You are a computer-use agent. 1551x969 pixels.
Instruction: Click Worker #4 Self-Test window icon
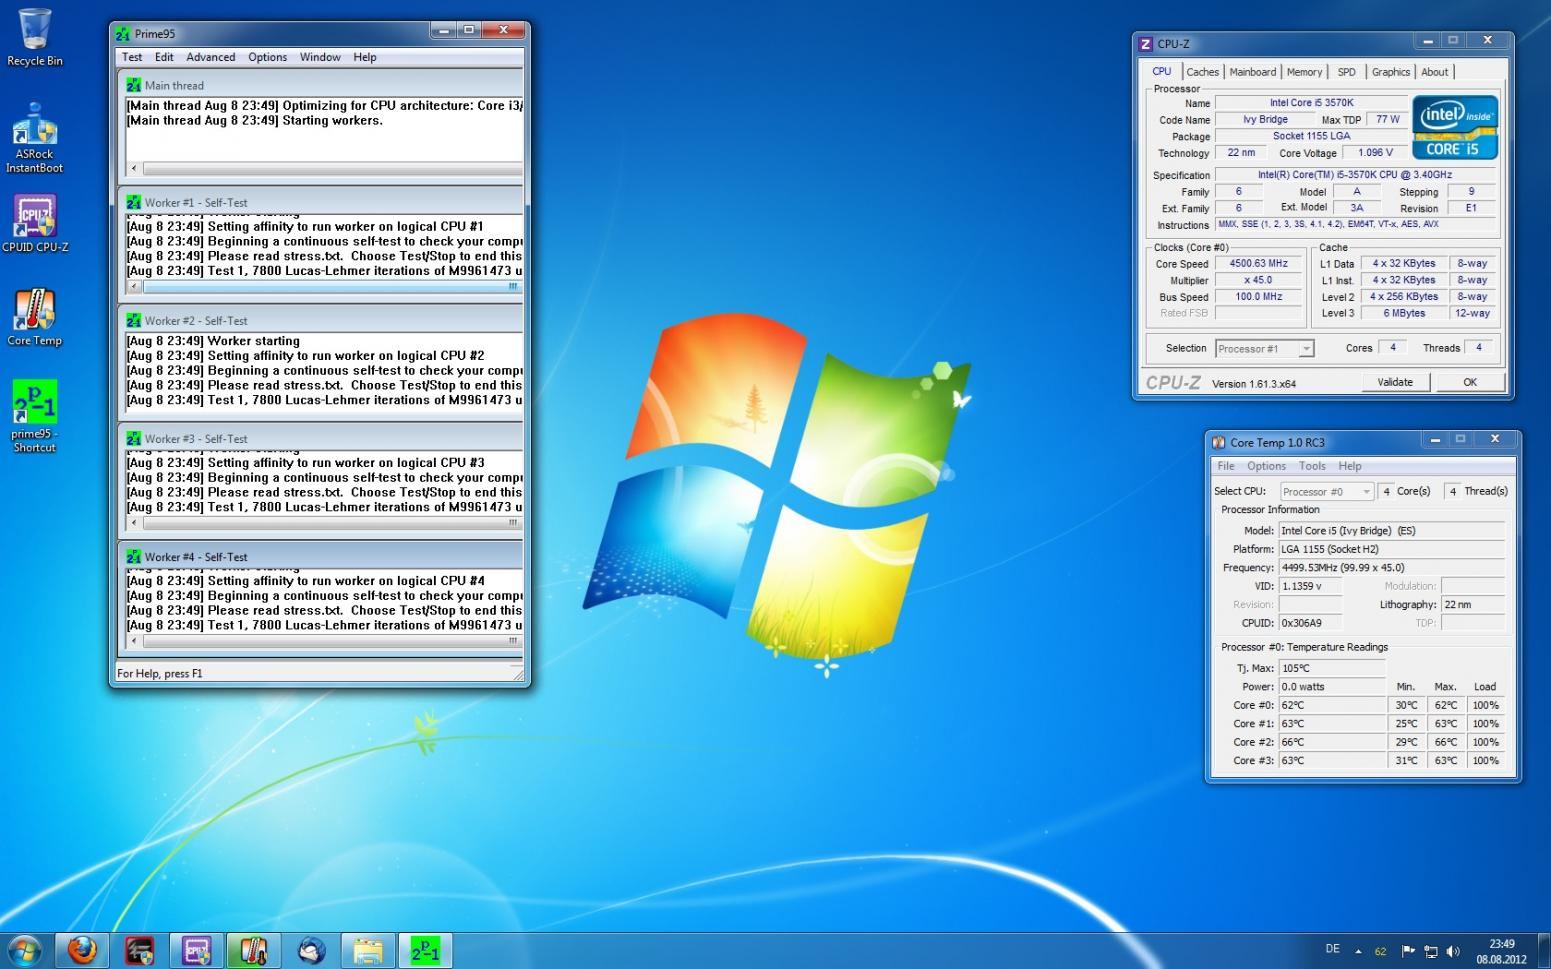click(x=133, y=556)
